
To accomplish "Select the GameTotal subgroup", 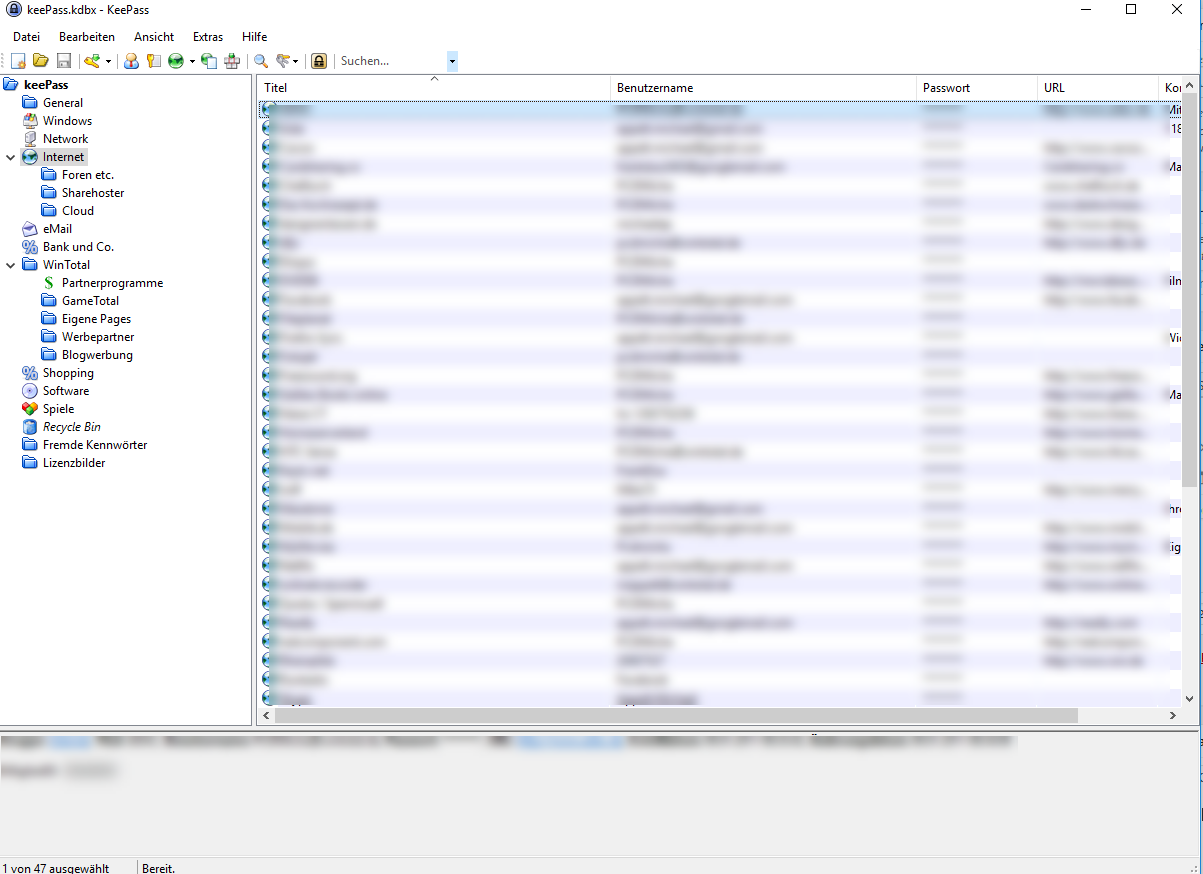I will pyautogui.click(x=90, y=301).
